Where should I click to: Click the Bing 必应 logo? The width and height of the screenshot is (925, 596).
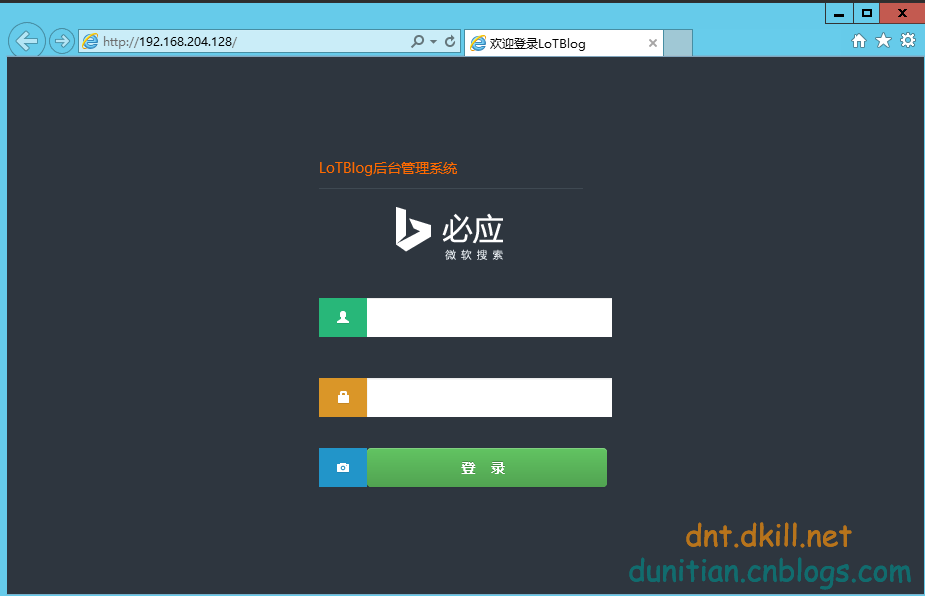[x=450, y=233]
